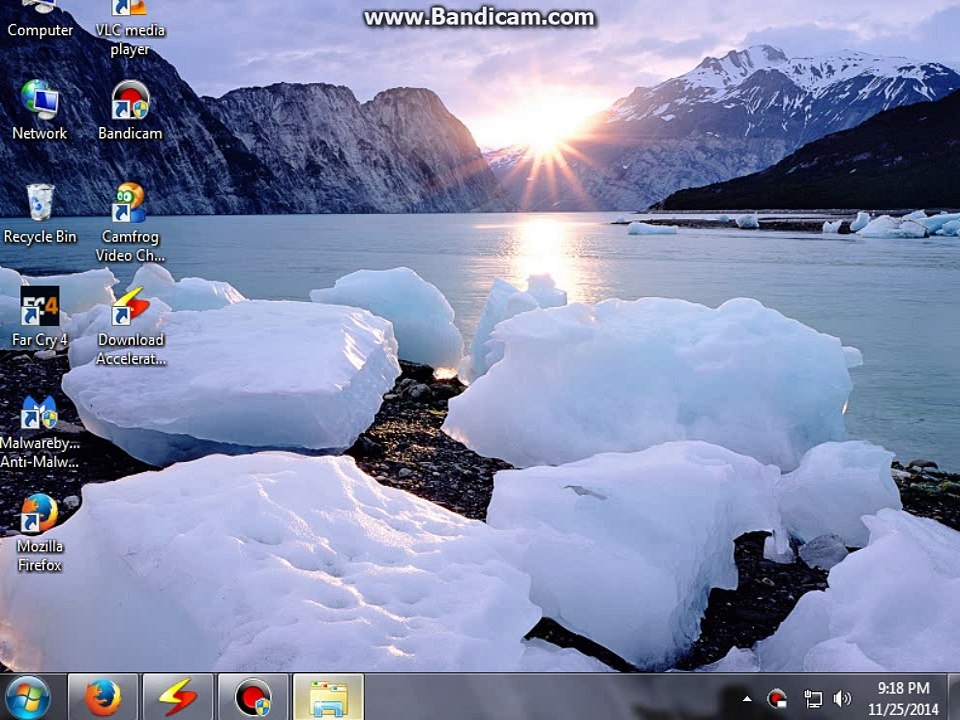The width and height of the screenshot is (960, 720).
Task: Open the Computer desktop icon
Action: [x=40, y=20]
